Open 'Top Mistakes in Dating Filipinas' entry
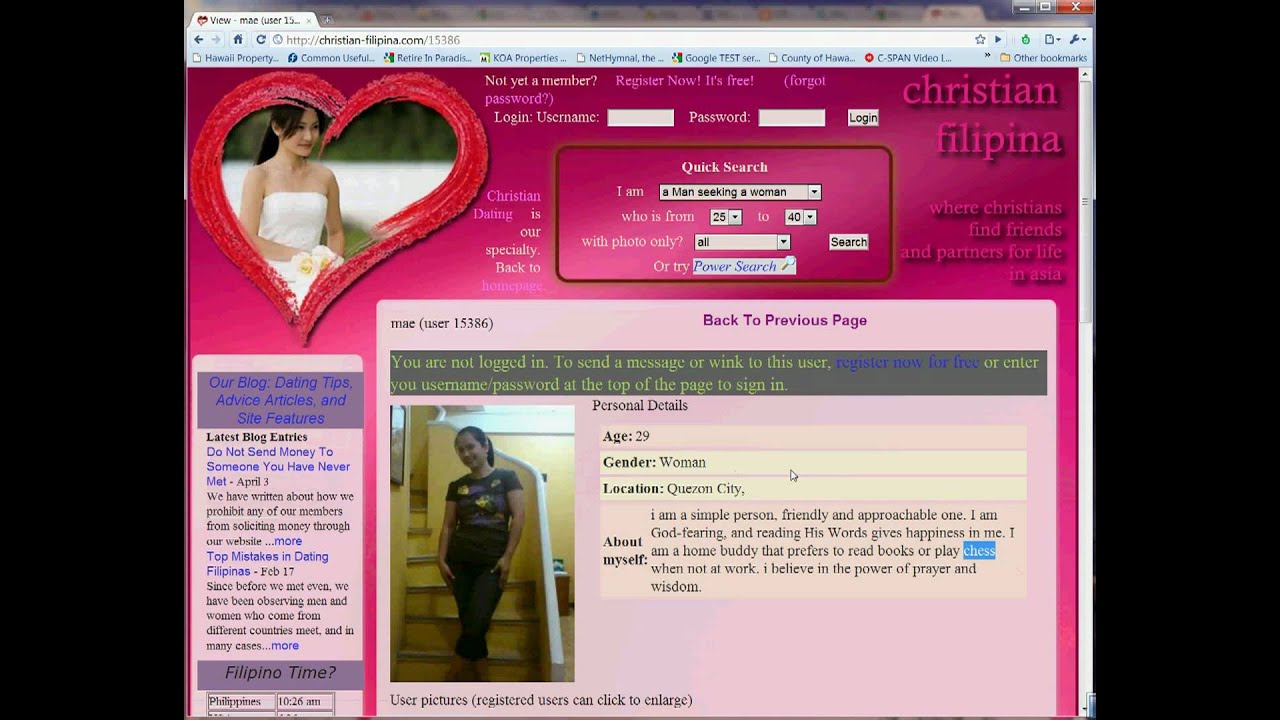The image size is (1280, 720). [x=267, y=564]
